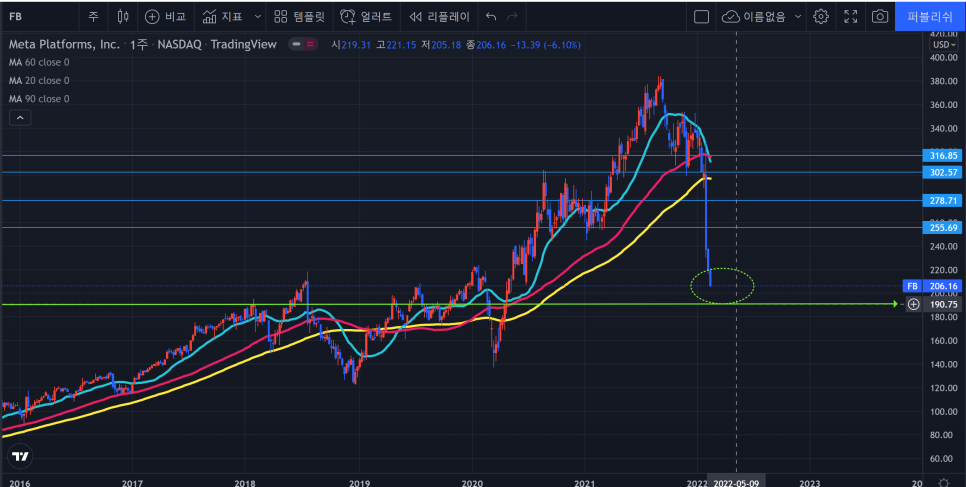Open the layout setup square icon
The height and width of the screenshot is (487, 966).
tap(701, 17)
